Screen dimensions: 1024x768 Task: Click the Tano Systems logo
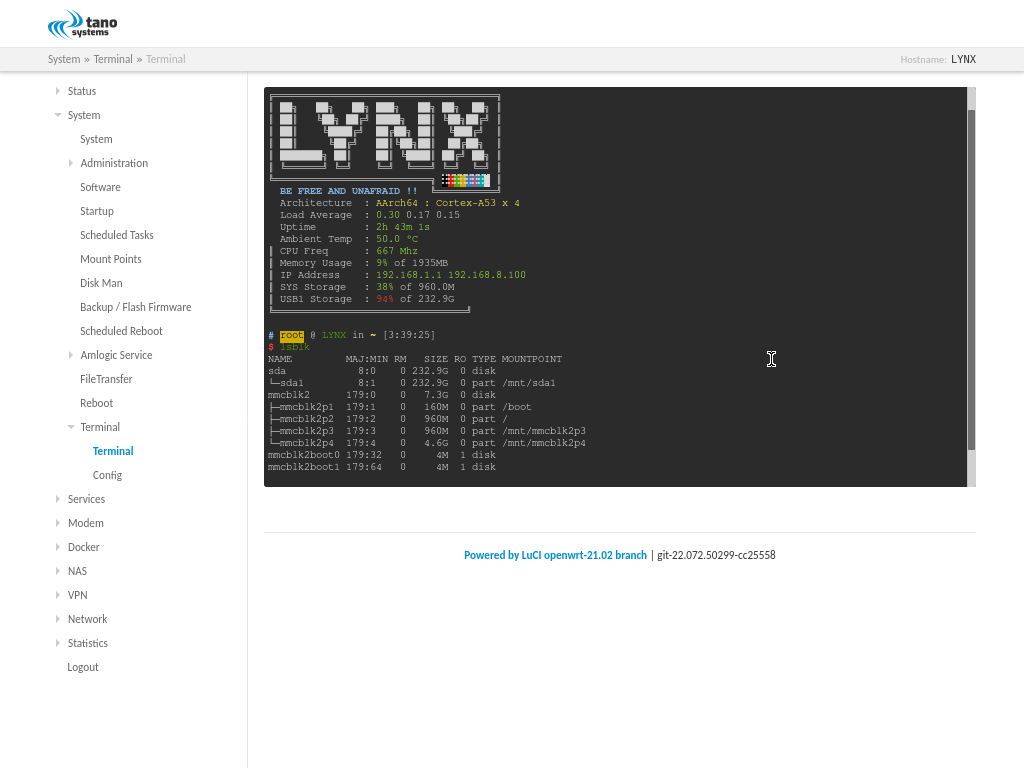83,25
